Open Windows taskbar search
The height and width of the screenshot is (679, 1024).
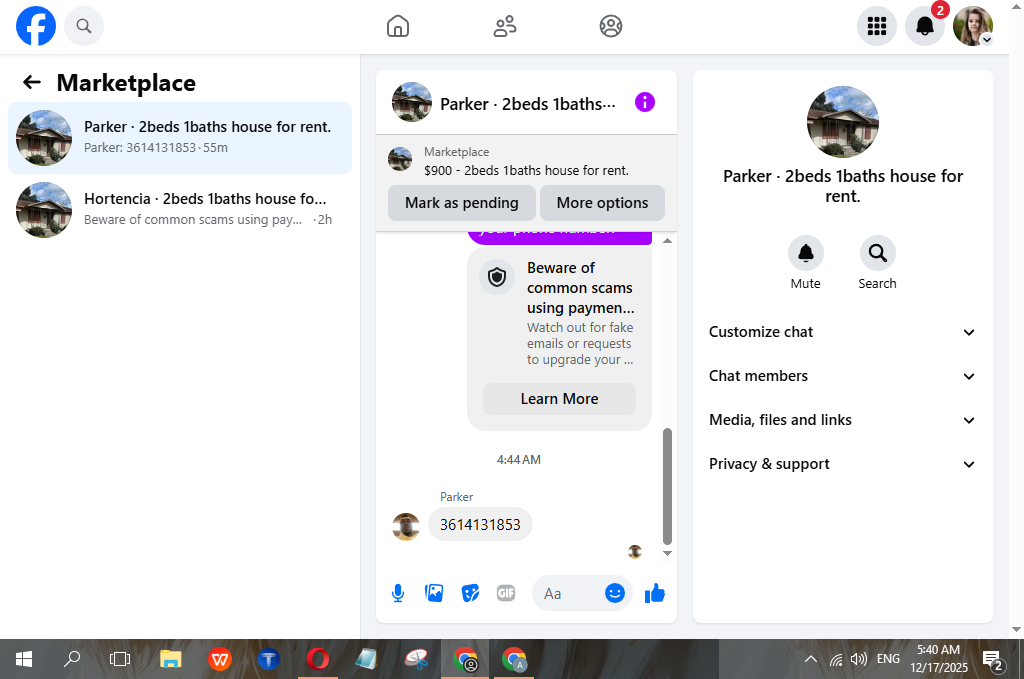(72, 659)
